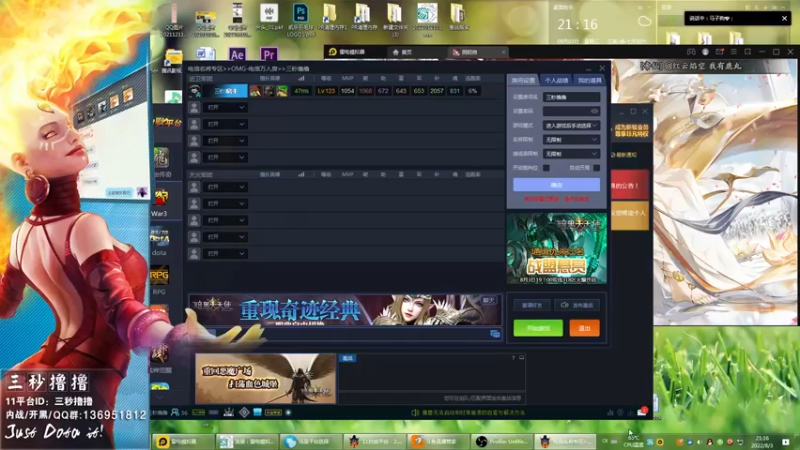This screenshot has width=800, height=450.
Task: Click the crown icon in the bottom status bar
Action: (x=228, y=412)
